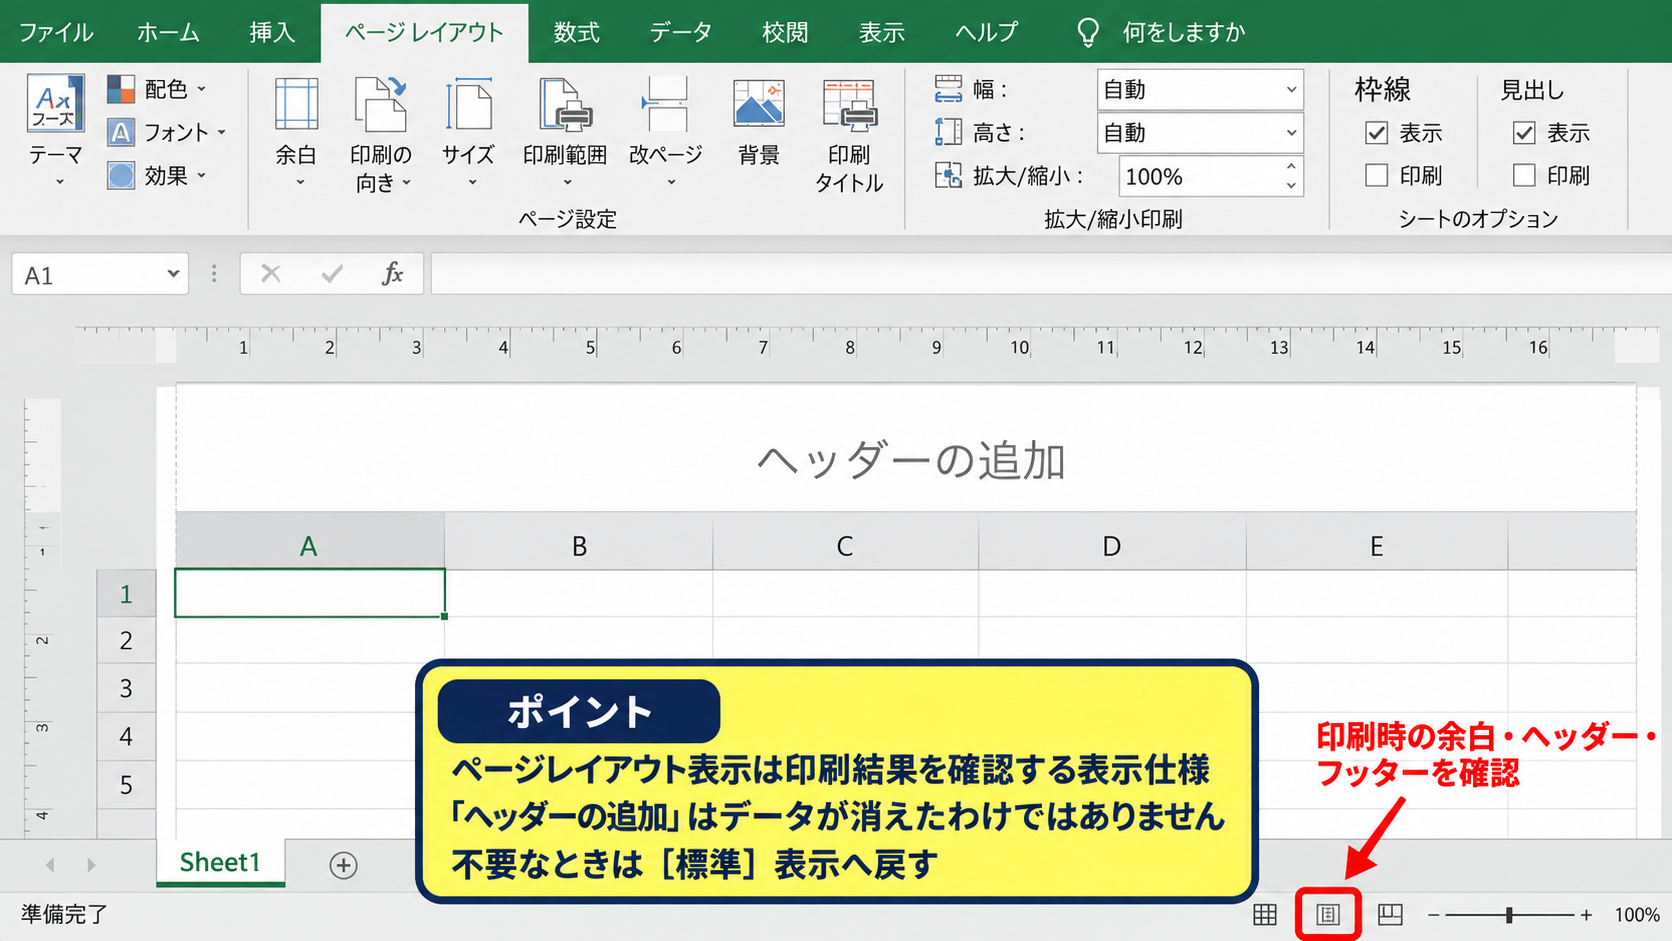Image resolution: width=1672 pixels, height=941 pixels.
Task: Switch to the ホーム tab
Action: (168, 32)
